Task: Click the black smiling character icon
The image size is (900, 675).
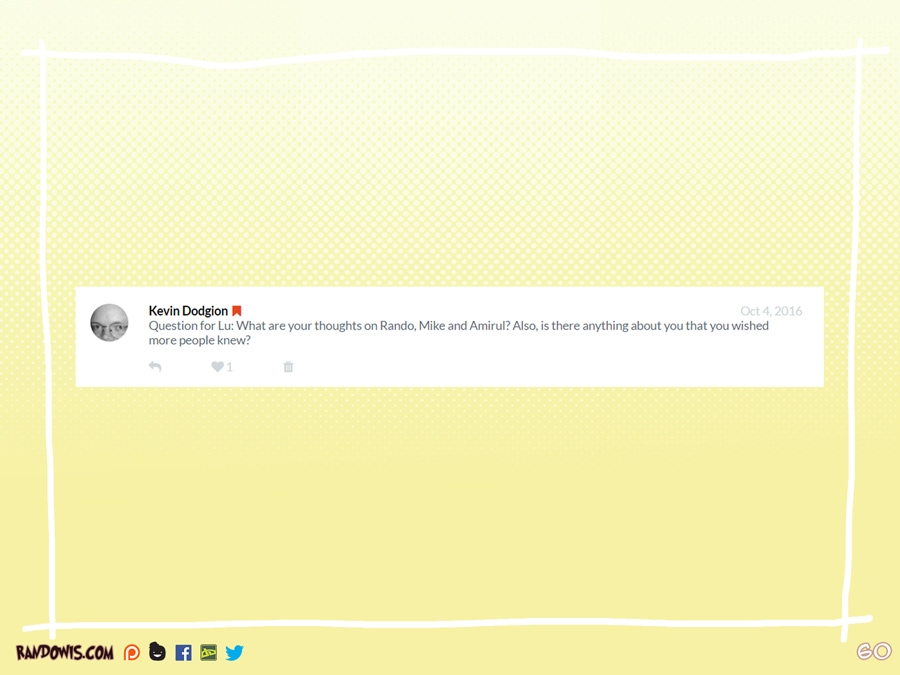Action: 157,652
